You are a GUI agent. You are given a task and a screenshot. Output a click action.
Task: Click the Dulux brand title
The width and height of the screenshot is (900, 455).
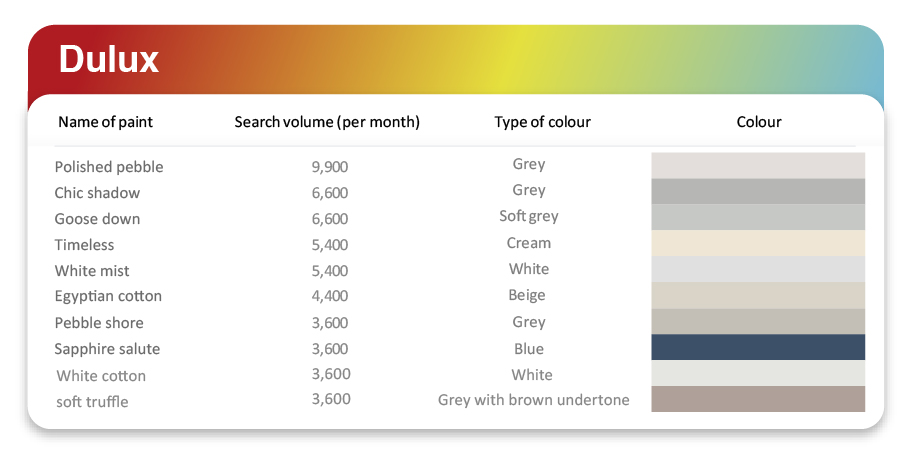[108, 59]
